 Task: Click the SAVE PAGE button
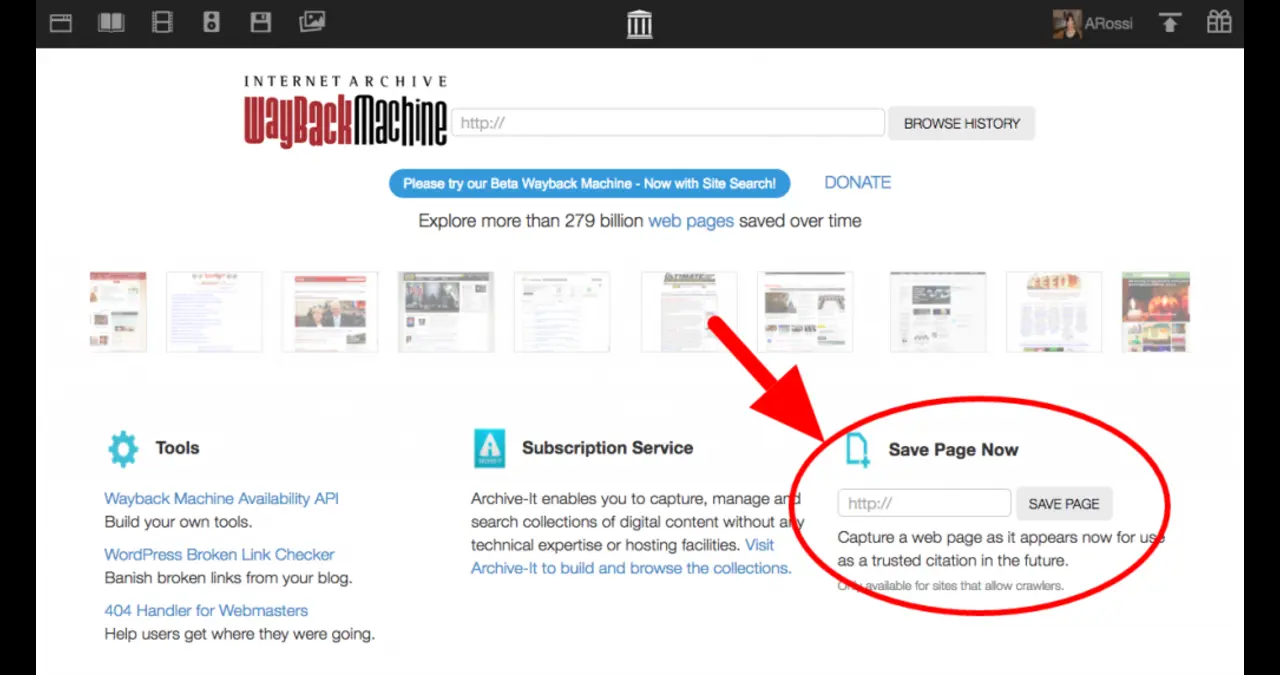pyautogui.click(x=1064, y=504)
